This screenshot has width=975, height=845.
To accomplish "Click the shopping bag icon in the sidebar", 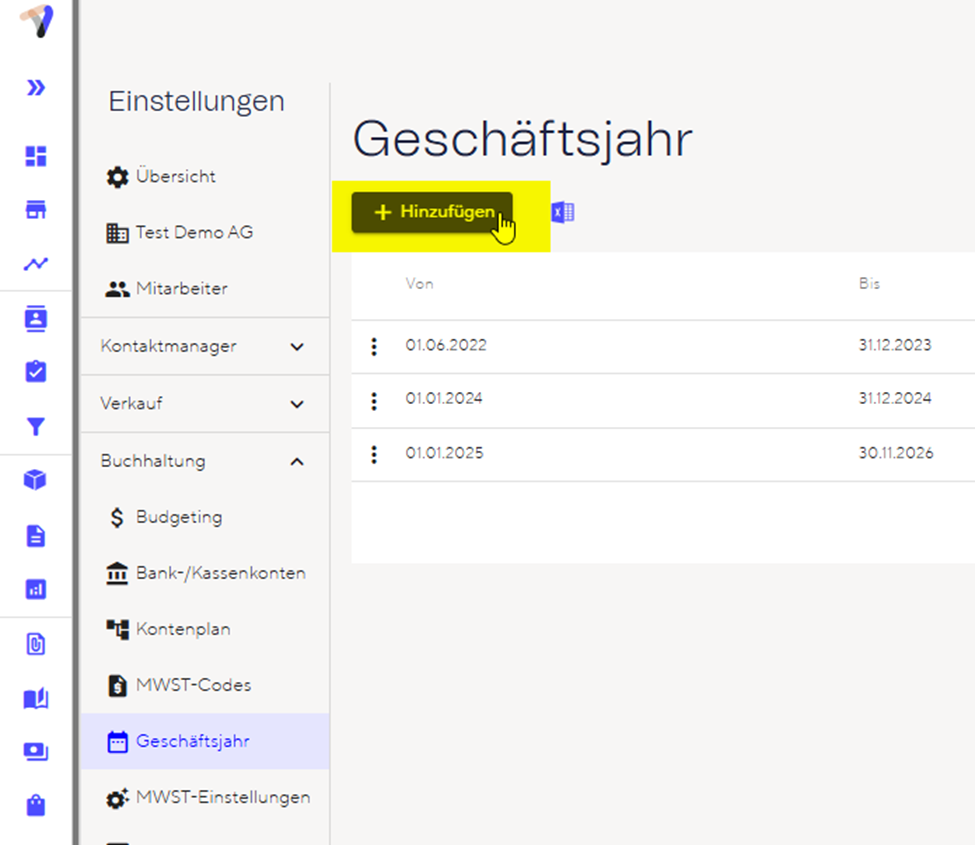I will [x=36, y=805].
